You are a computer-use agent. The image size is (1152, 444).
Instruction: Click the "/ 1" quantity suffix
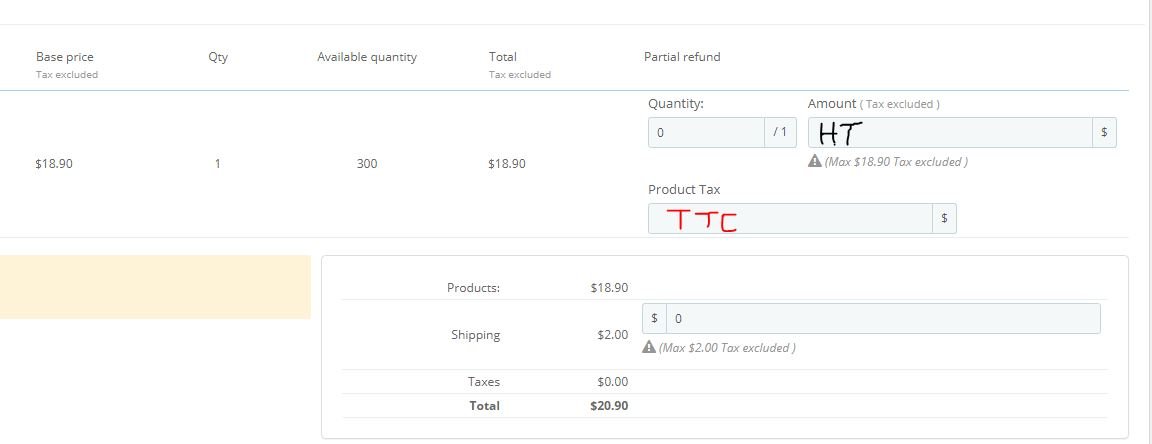coord(781,132)
